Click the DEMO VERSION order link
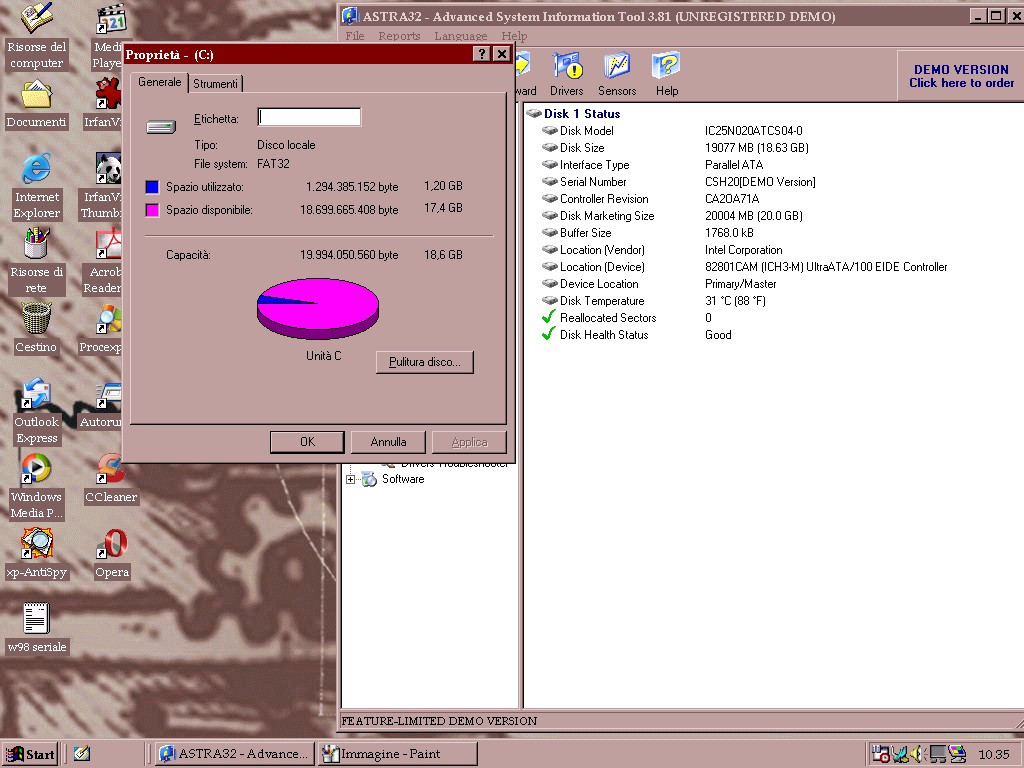 click(x=961, y=76)
